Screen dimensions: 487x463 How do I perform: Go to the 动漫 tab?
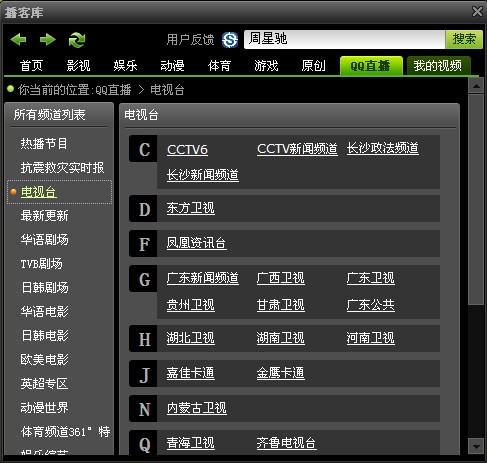coord(172,66)
